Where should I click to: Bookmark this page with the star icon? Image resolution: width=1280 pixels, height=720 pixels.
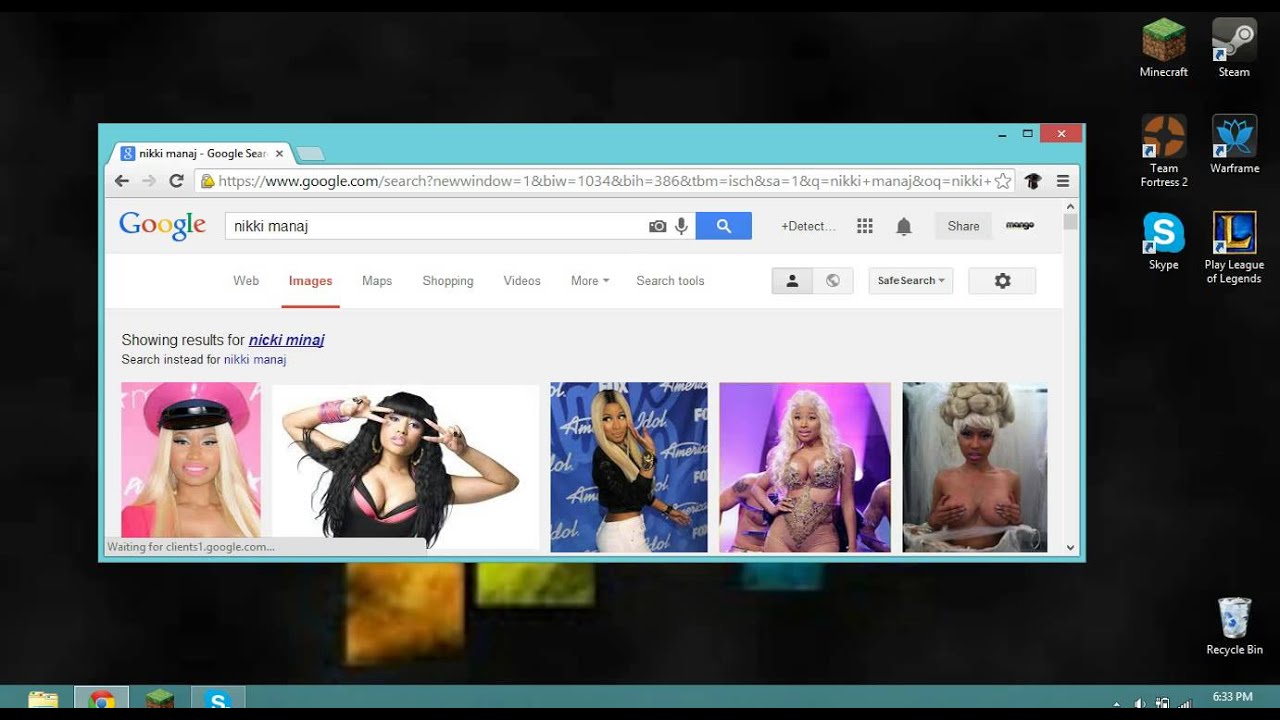[x=1002, y=181]
